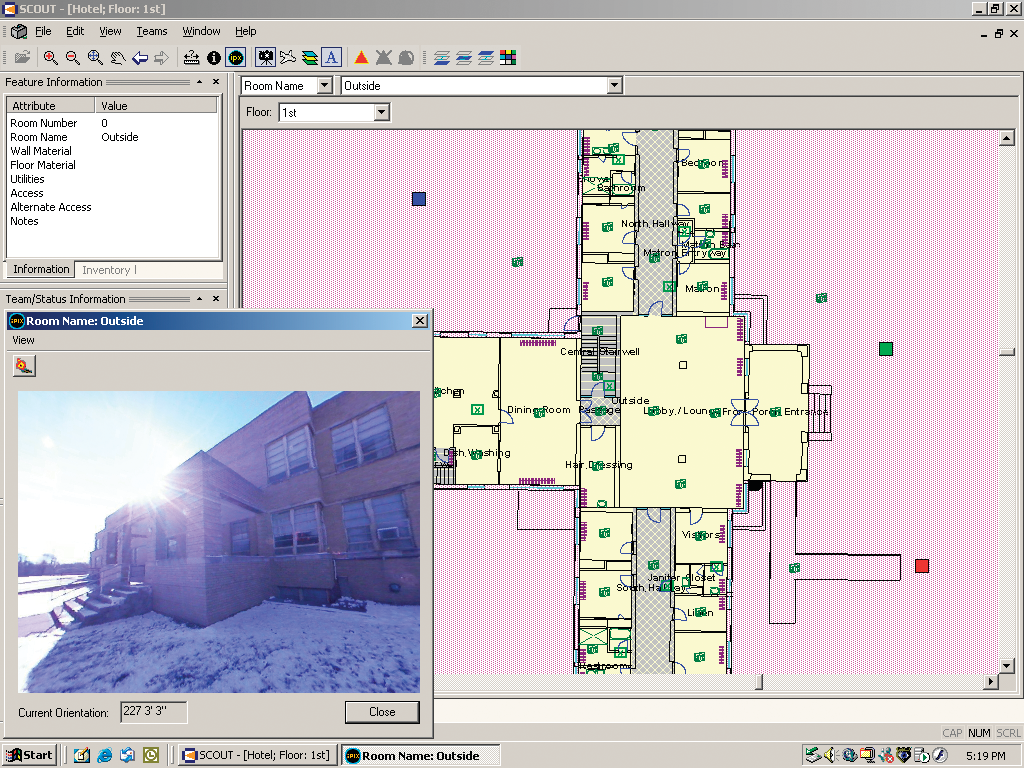Go back with the blue left arrow
This screenshot has width=1024, height=768.
140,58
